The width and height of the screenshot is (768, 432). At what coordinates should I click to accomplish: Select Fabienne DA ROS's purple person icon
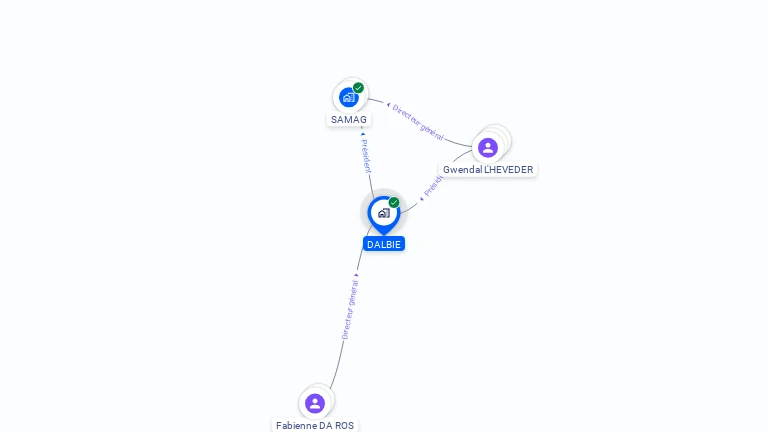315,404
